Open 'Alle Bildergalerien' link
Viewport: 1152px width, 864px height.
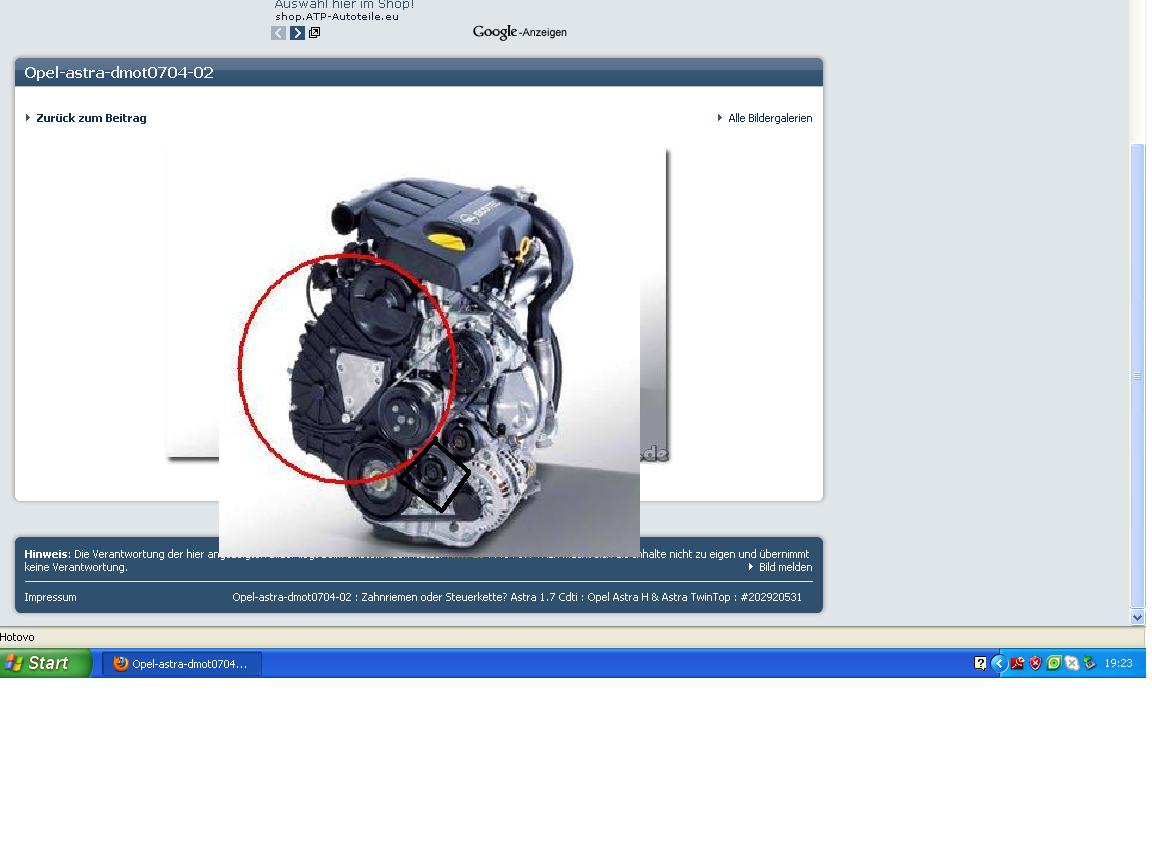tap(769, 118)
